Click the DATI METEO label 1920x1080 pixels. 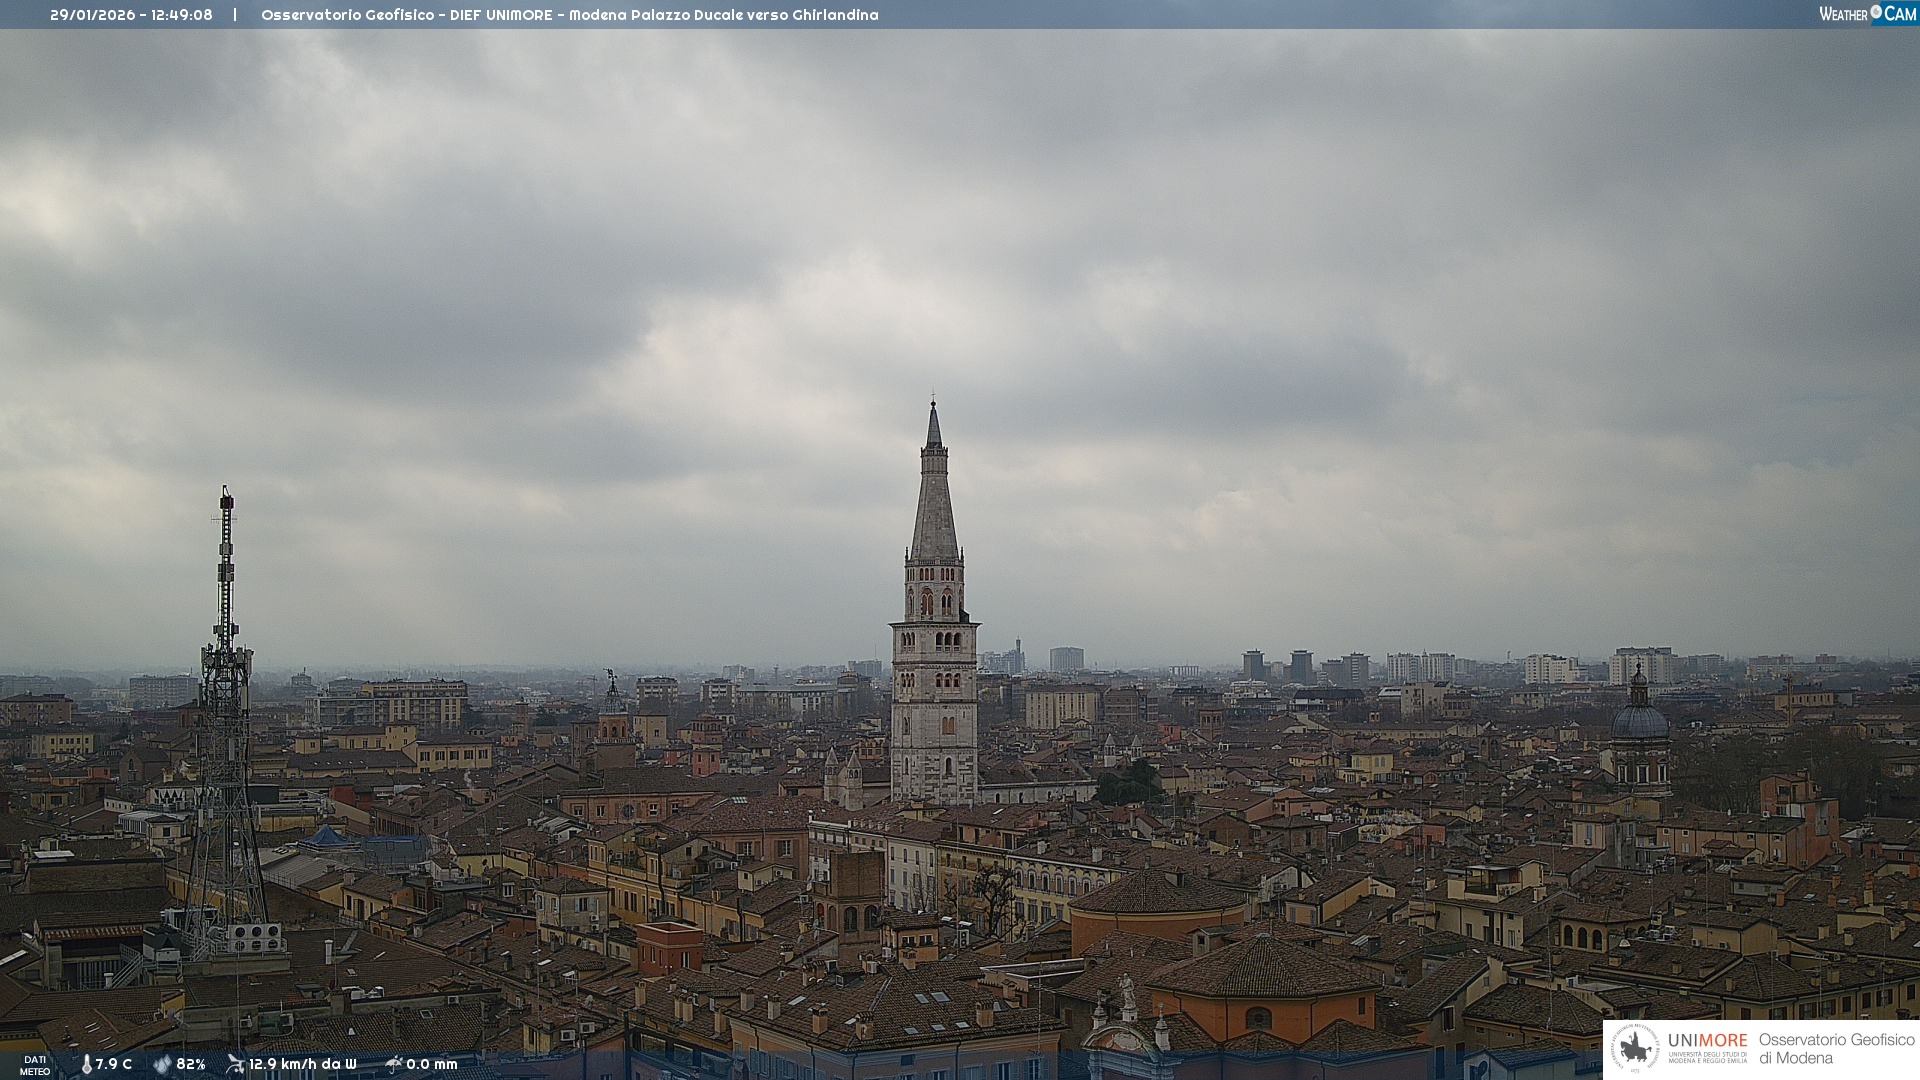[35, 1065]
